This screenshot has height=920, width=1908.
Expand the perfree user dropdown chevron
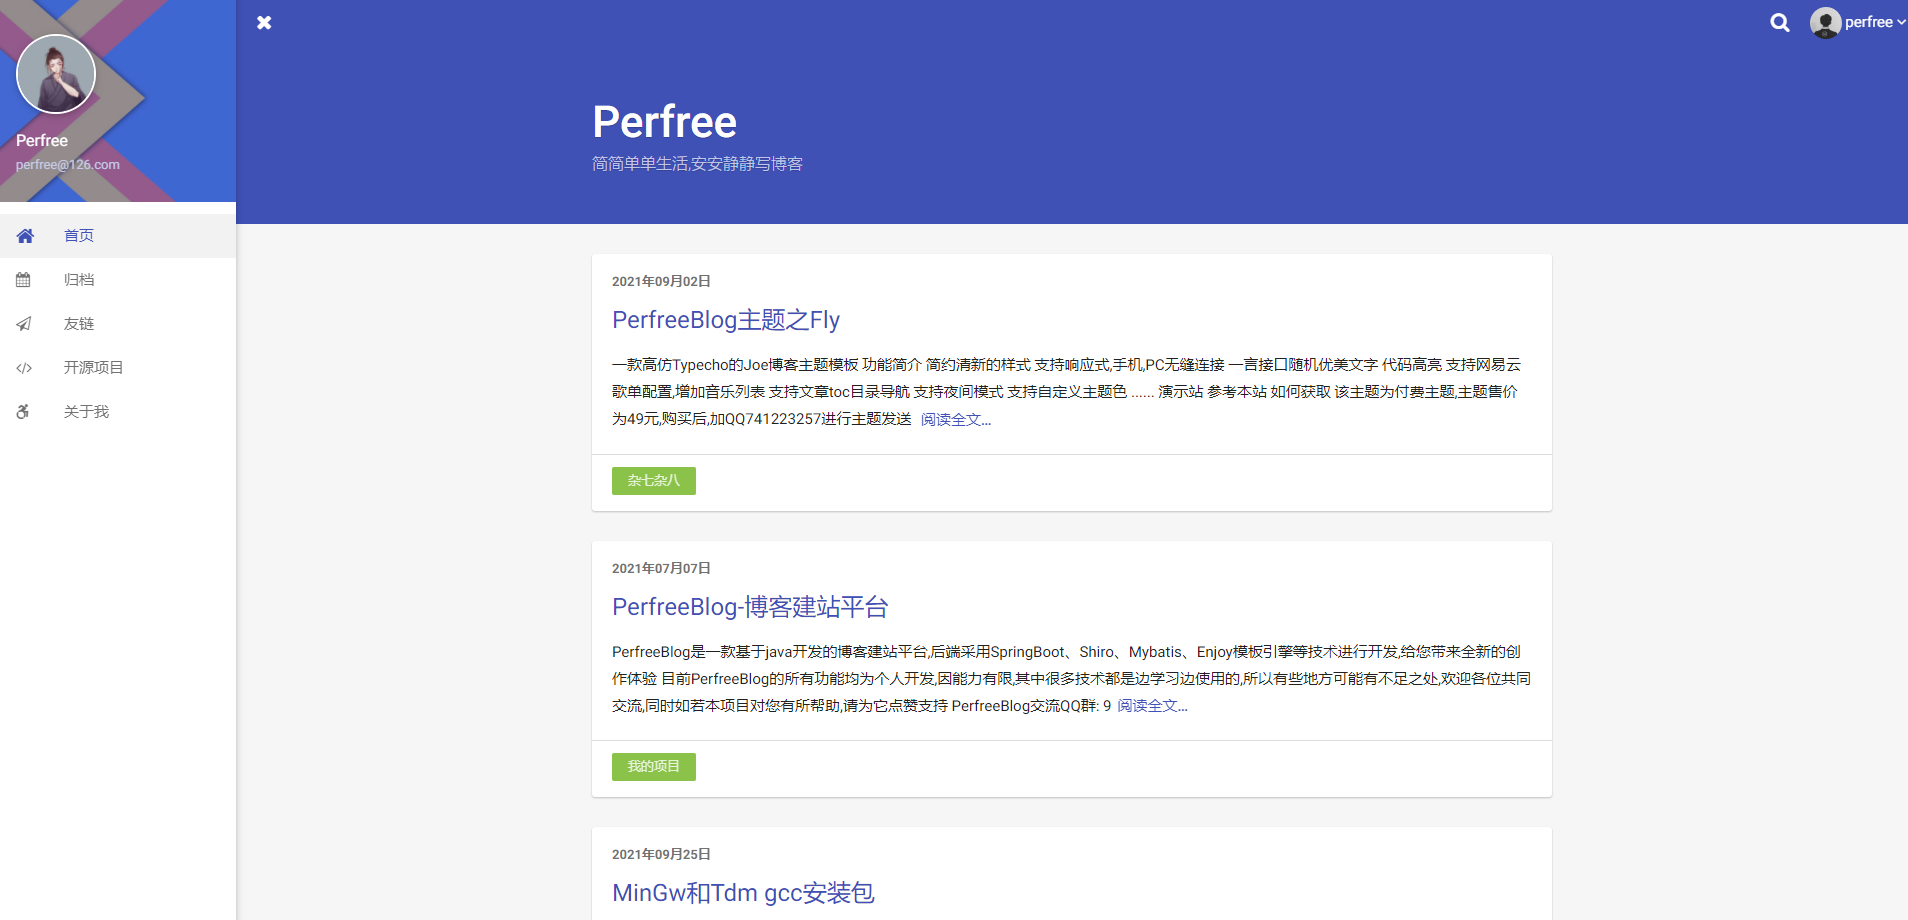pyautogui.click(x=1901, y=22)
